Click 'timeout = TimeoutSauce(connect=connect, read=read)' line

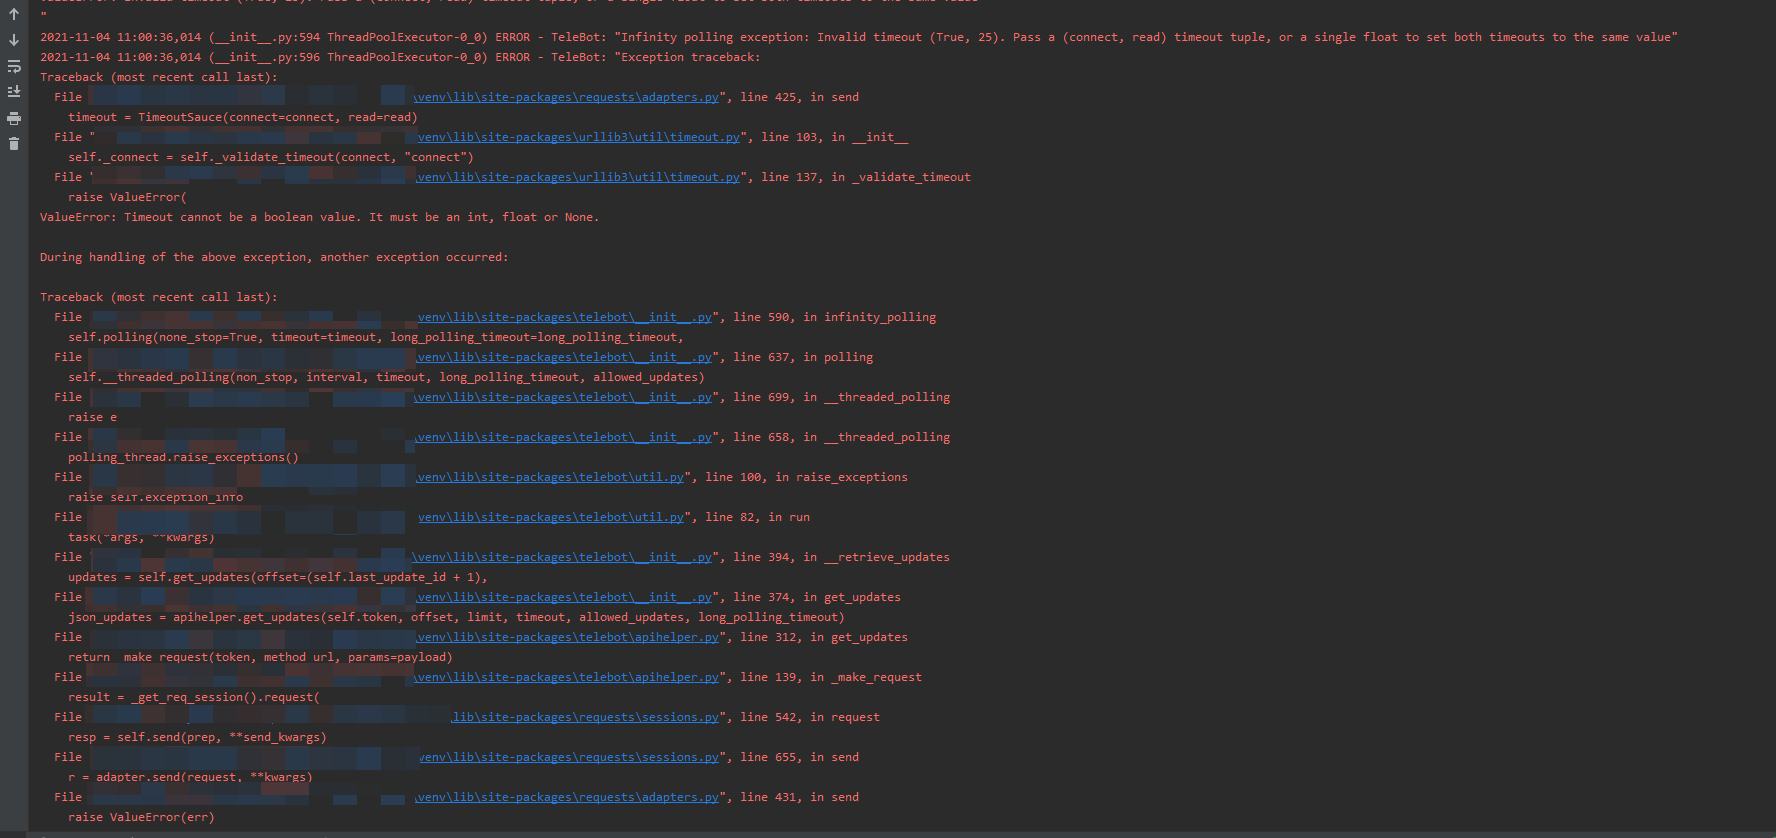tap(243, 117)
